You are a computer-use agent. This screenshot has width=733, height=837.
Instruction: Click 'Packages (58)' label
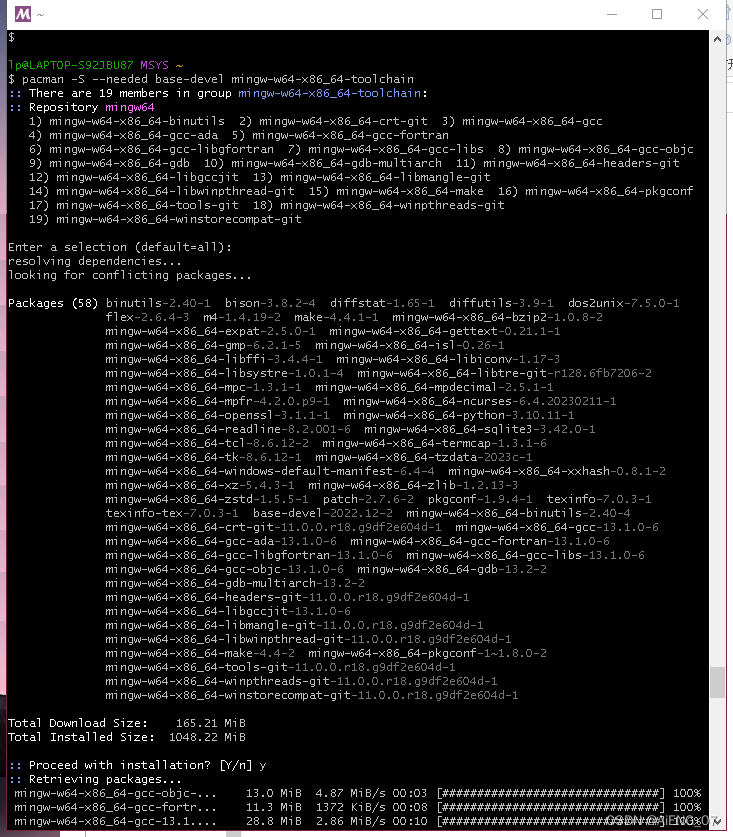click(x=53, y=303)
